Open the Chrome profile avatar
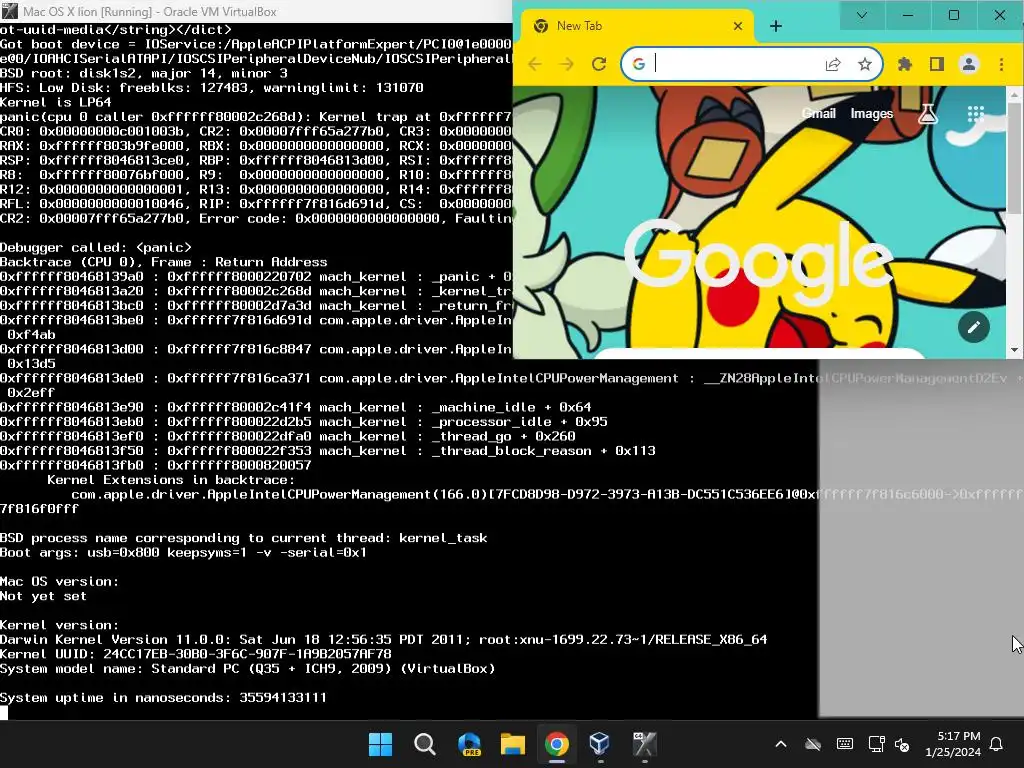Screen dimensions: 1024x768 968,64
